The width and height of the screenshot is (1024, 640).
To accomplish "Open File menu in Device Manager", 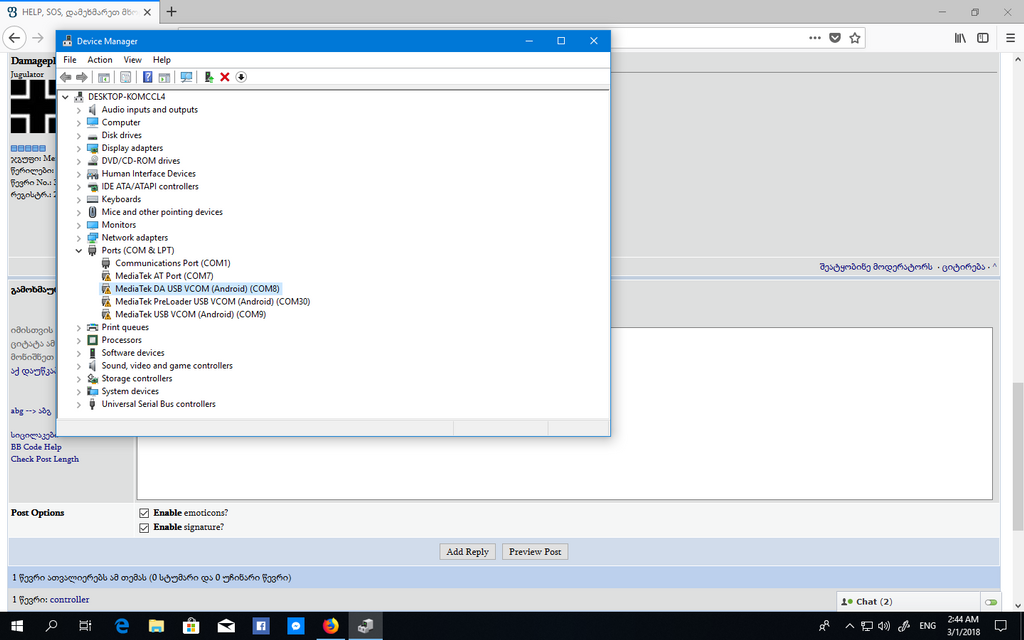I will tap(70, 59).
